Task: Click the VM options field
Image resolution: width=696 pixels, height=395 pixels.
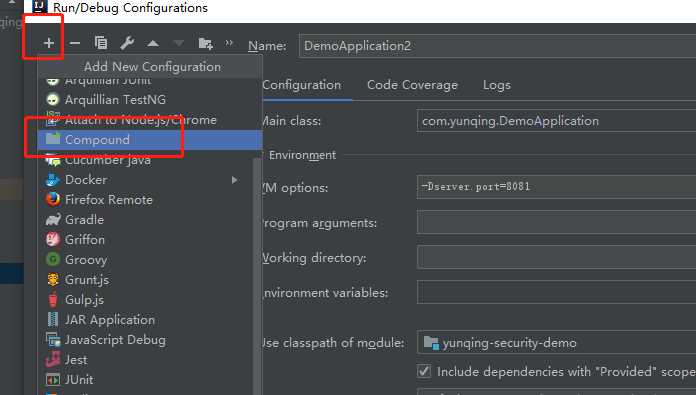Action: (556, 187)
